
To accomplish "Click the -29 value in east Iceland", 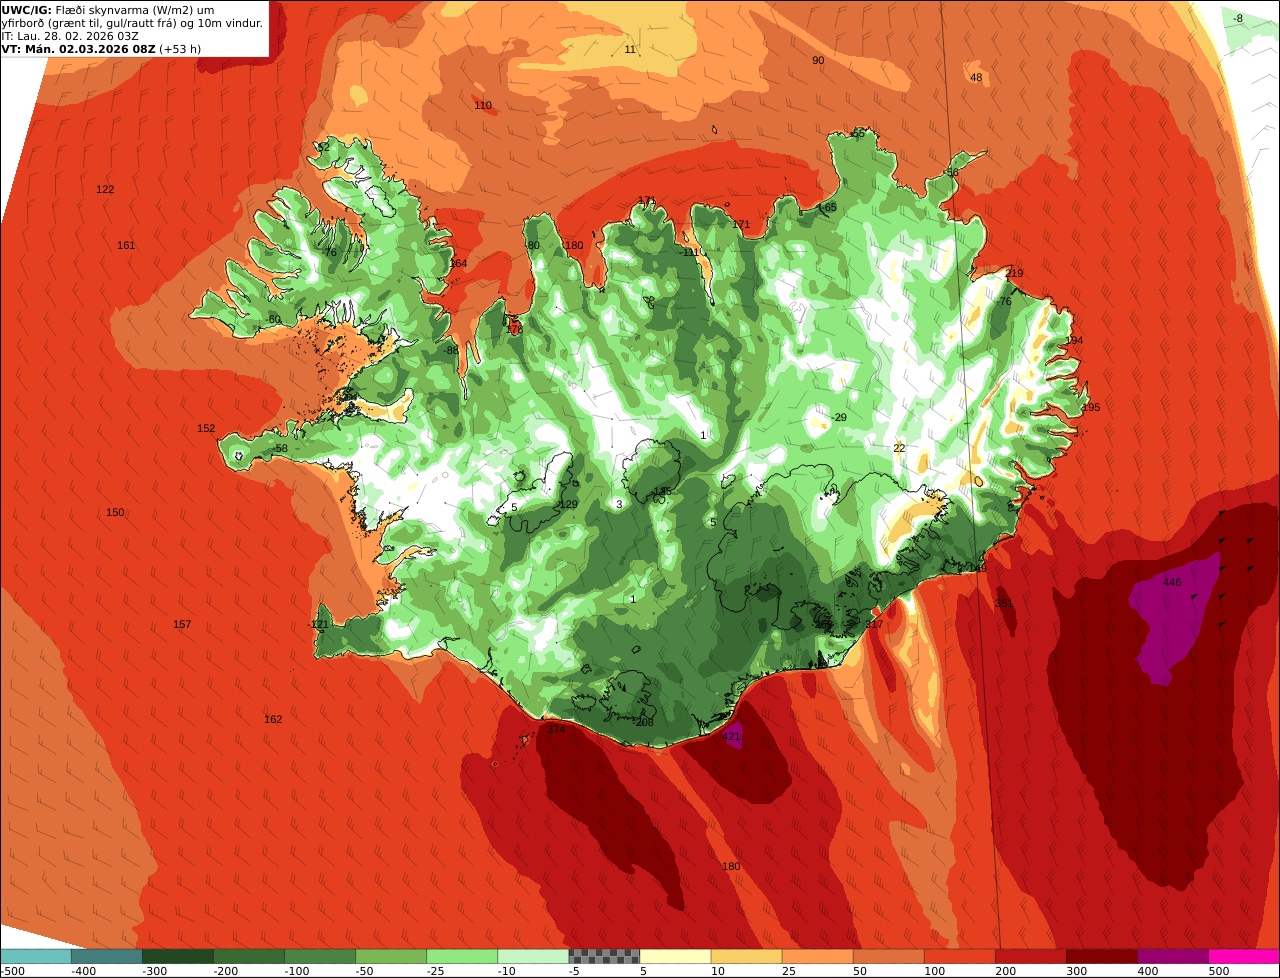I will pyautogui.click(x=839, y=417).
